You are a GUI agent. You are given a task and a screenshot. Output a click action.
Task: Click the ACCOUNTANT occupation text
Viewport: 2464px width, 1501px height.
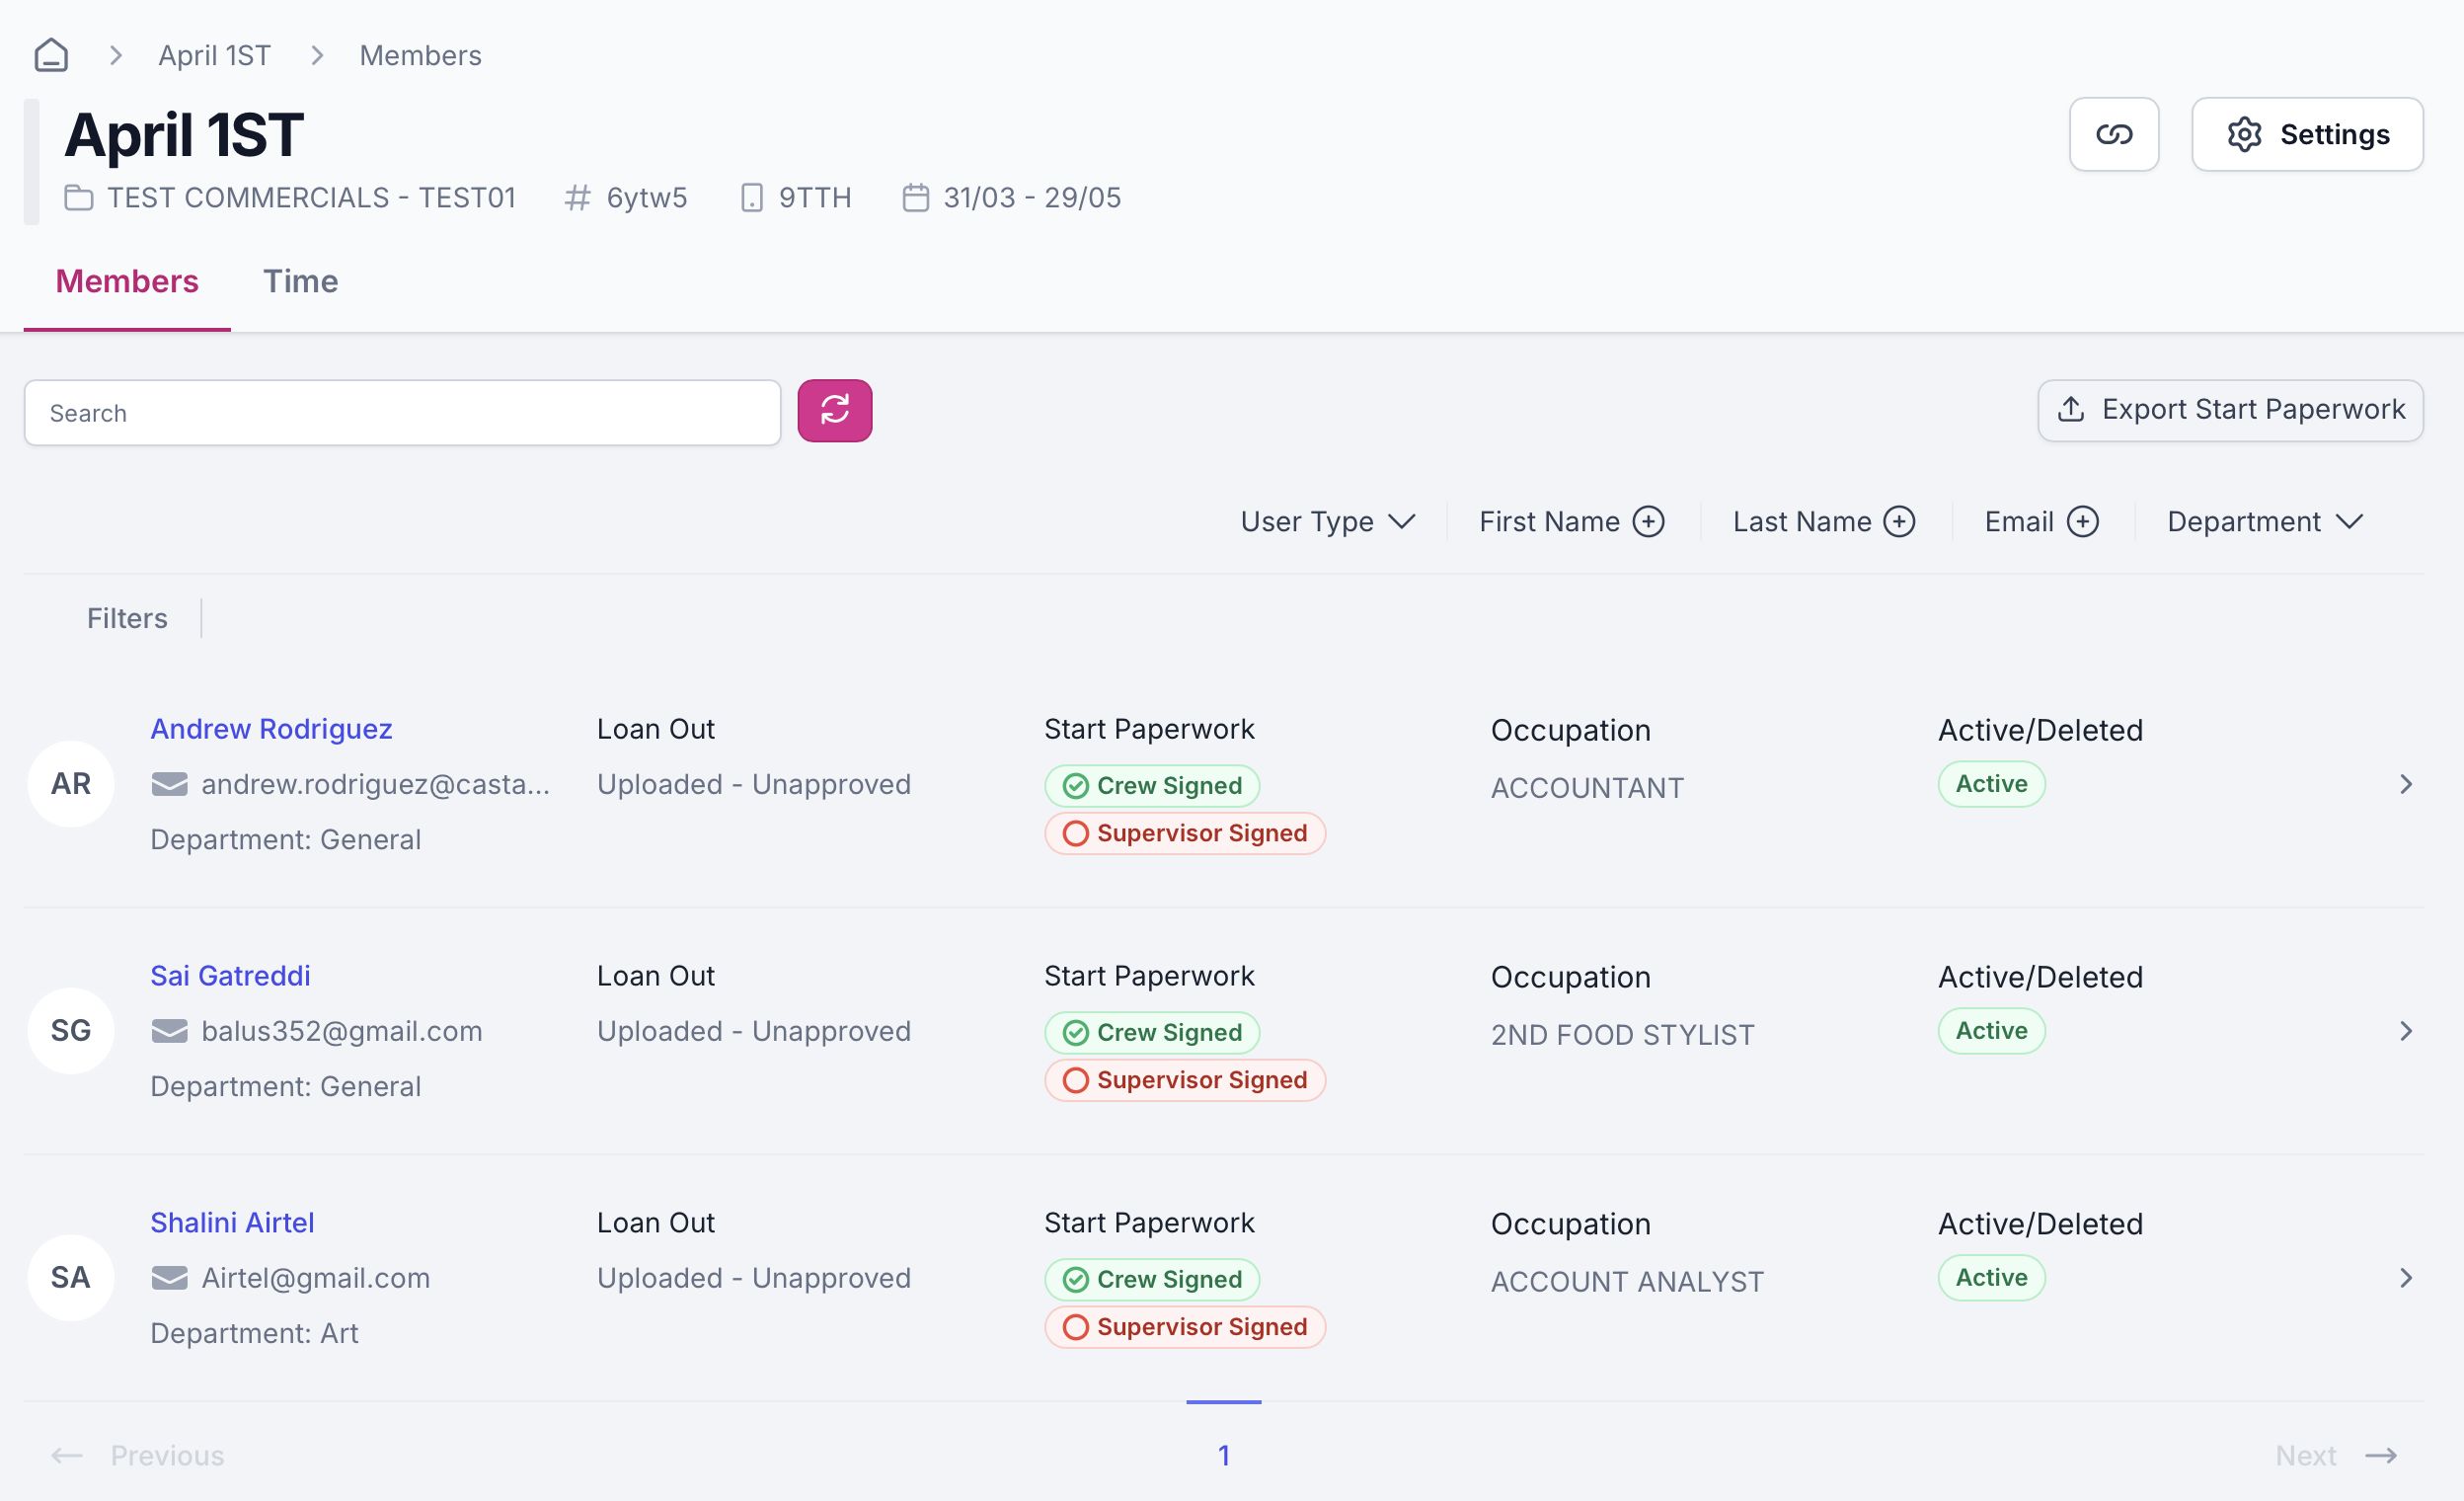pos(1587,788)
